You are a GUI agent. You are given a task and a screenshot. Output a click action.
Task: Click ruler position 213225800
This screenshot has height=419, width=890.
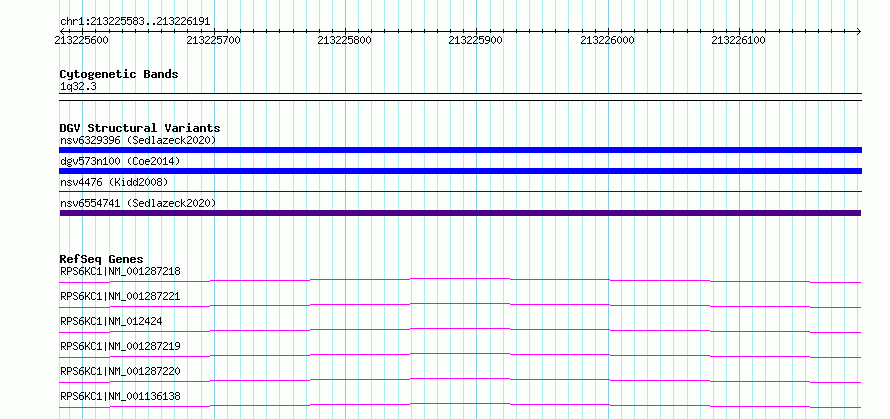click(x=345, y=40)
